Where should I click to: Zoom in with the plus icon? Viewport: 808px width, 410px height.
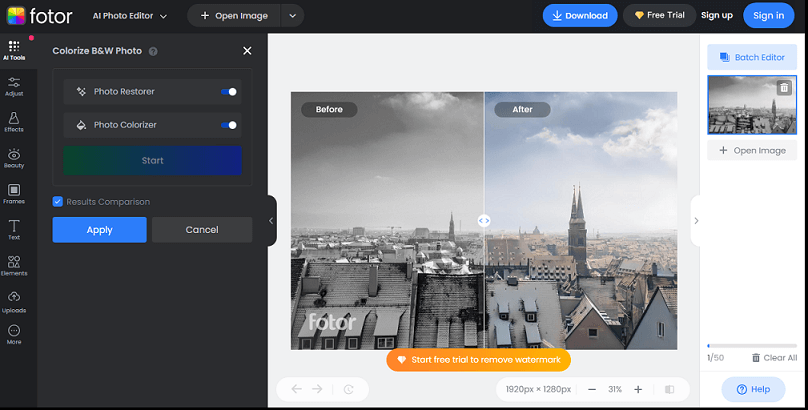[638, 389]
